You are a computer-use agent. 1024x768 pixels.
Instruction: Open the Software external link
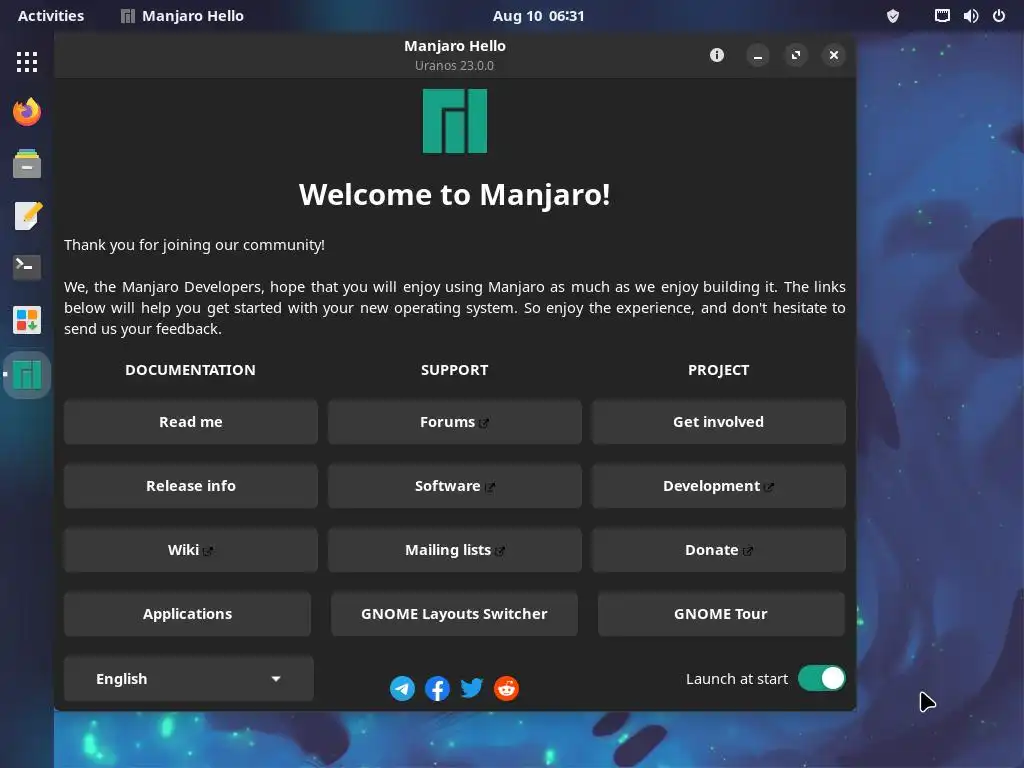tap(455, 486)
